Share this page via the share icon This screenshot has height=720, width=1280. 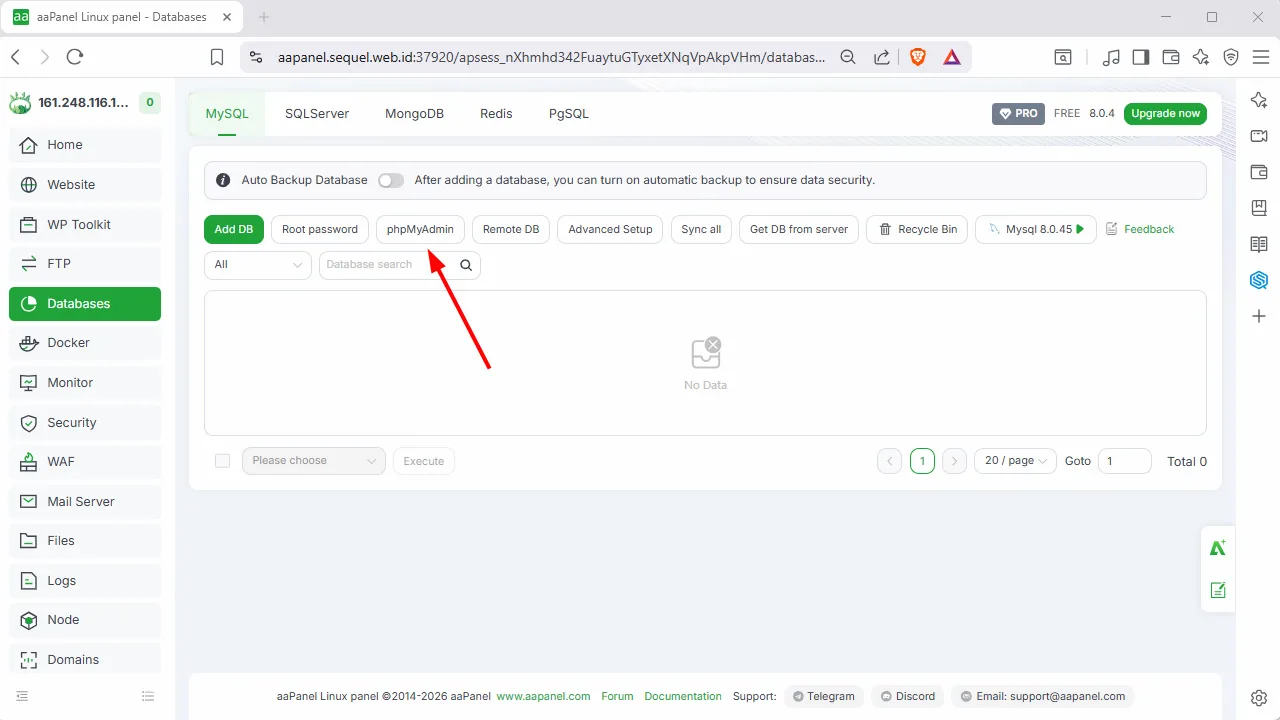882,57
